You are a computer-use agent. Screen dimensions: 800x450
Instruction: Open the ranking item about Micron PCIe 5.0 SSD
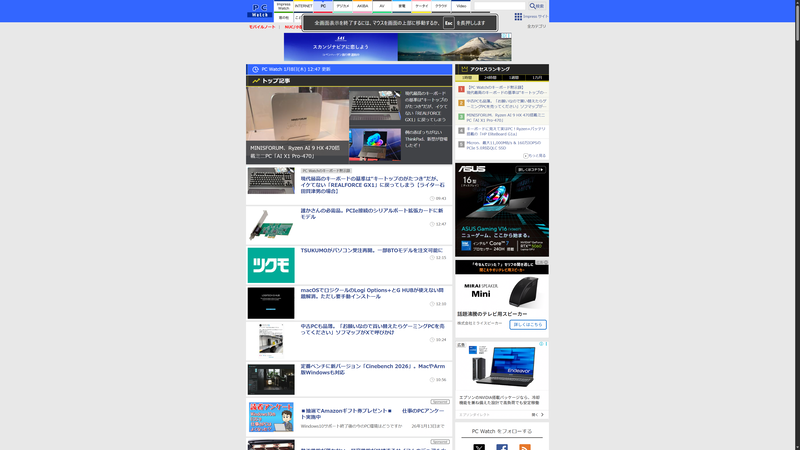tap(503, 145)
